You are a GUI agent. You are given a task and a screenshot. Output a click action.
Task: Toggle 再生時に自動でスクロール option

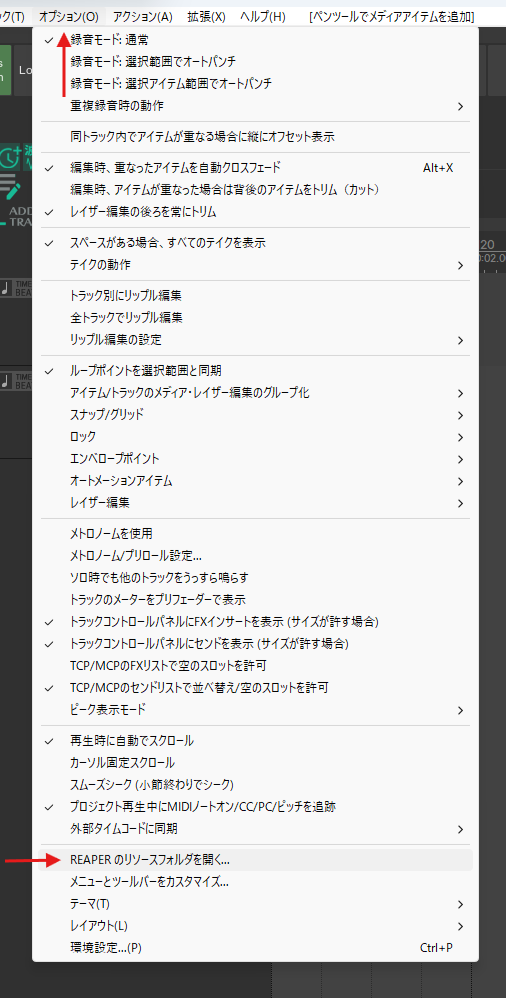[x=255, y=741]
